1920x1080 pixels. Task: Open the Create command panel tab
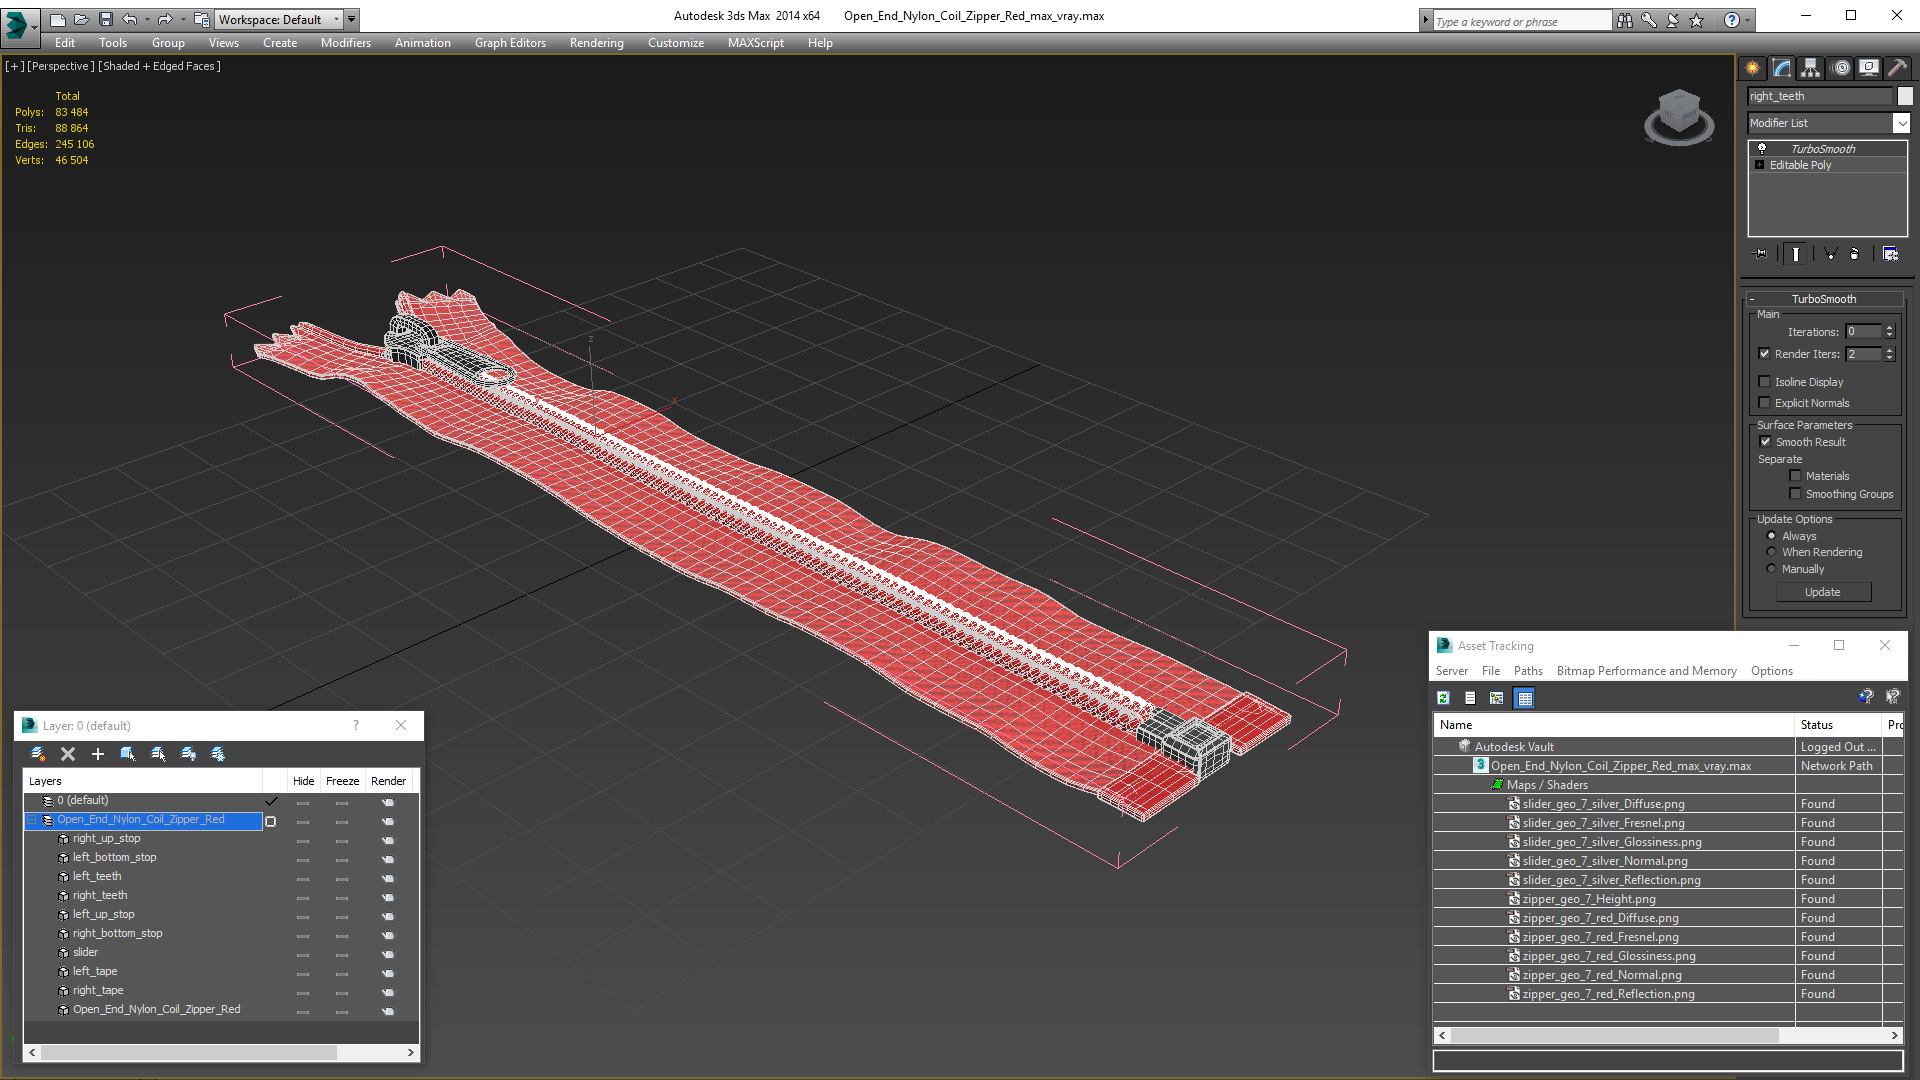coord(1752,68)
